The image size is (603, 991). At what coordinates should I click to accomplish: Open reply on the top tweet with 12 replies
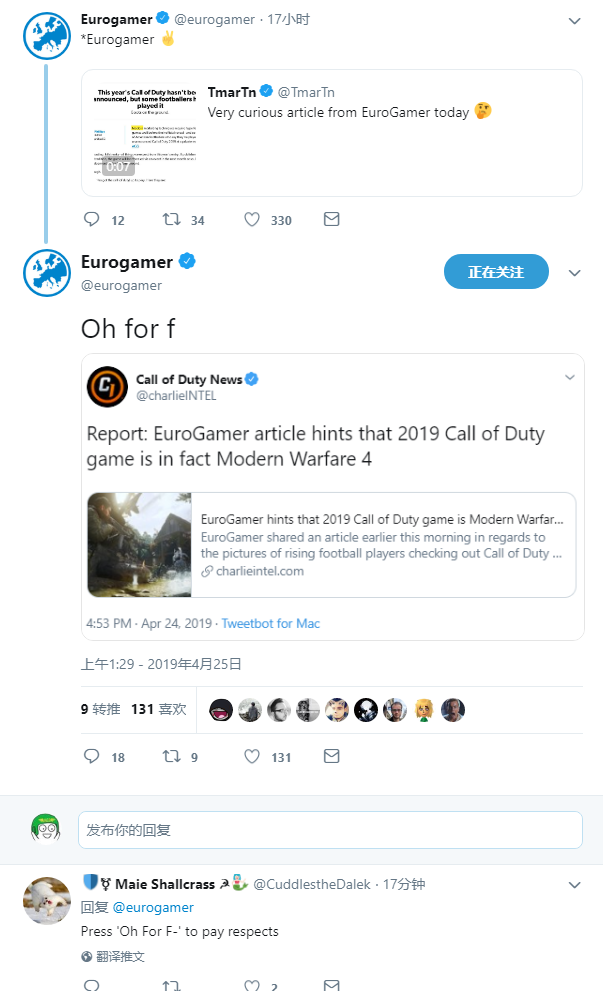point(92,219)
